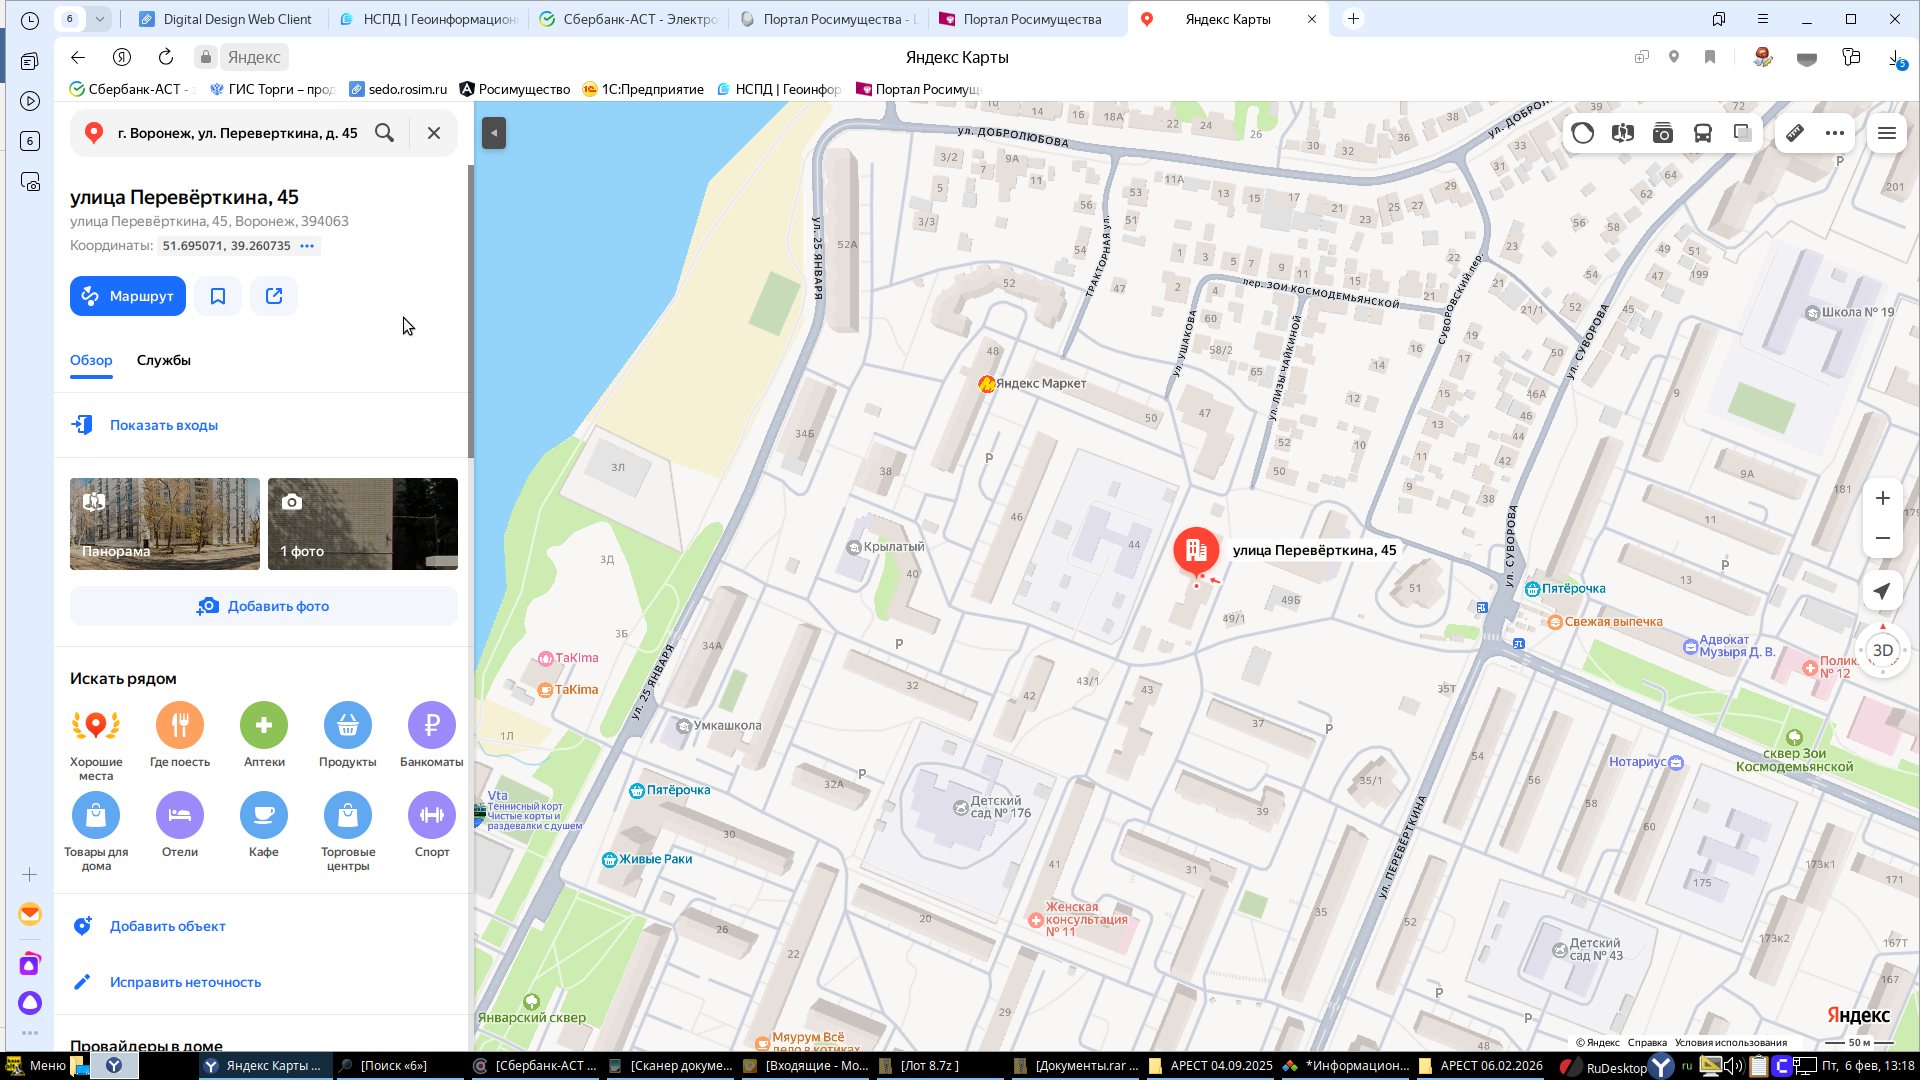Toggle public transport layer on map
The height and width of the screenshot is (1080, 1920).
tap(1702, 133)
